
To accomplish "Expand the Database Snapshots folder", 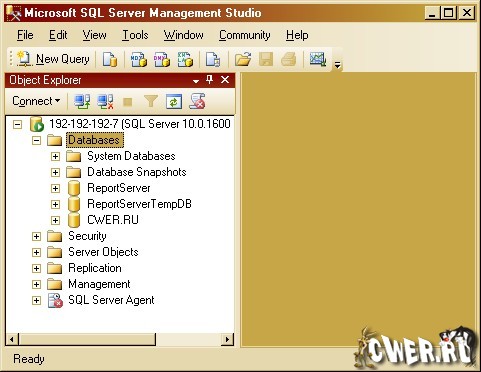I will pos(55,172).
